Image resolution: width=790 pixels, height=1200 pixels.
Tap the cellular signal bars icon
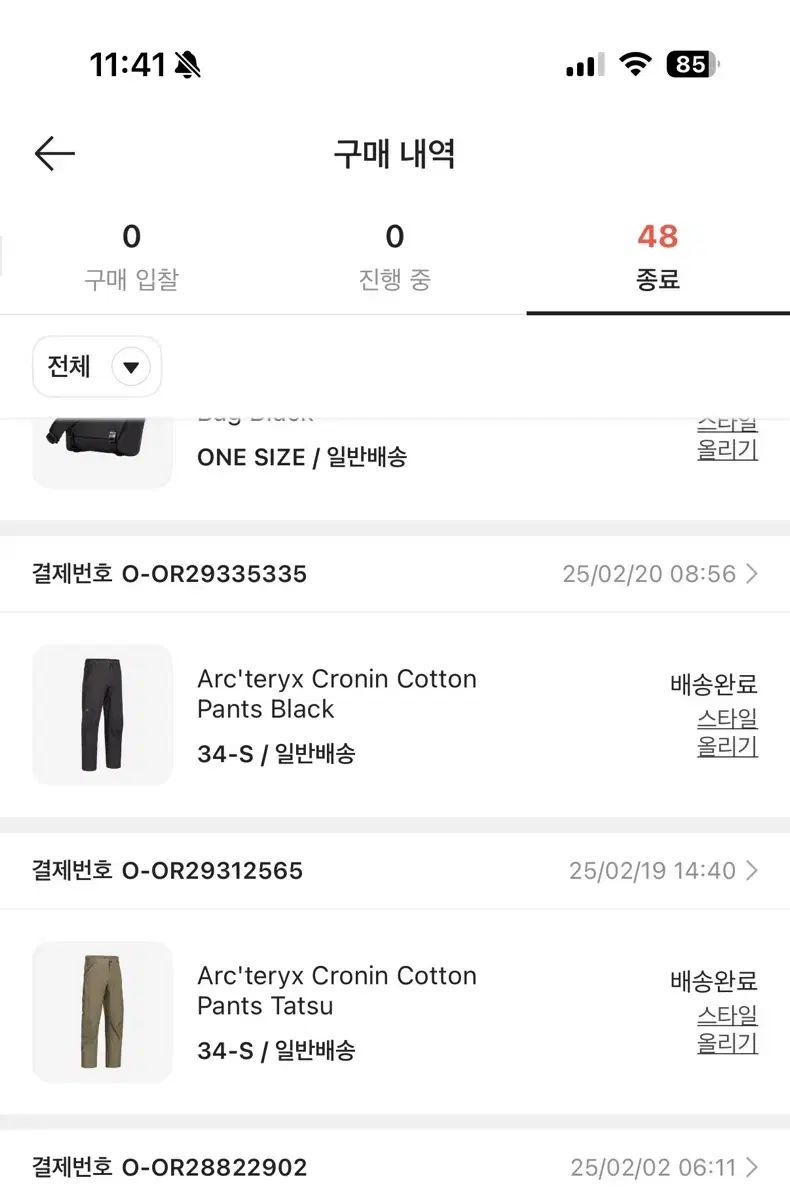pos(585,65)
